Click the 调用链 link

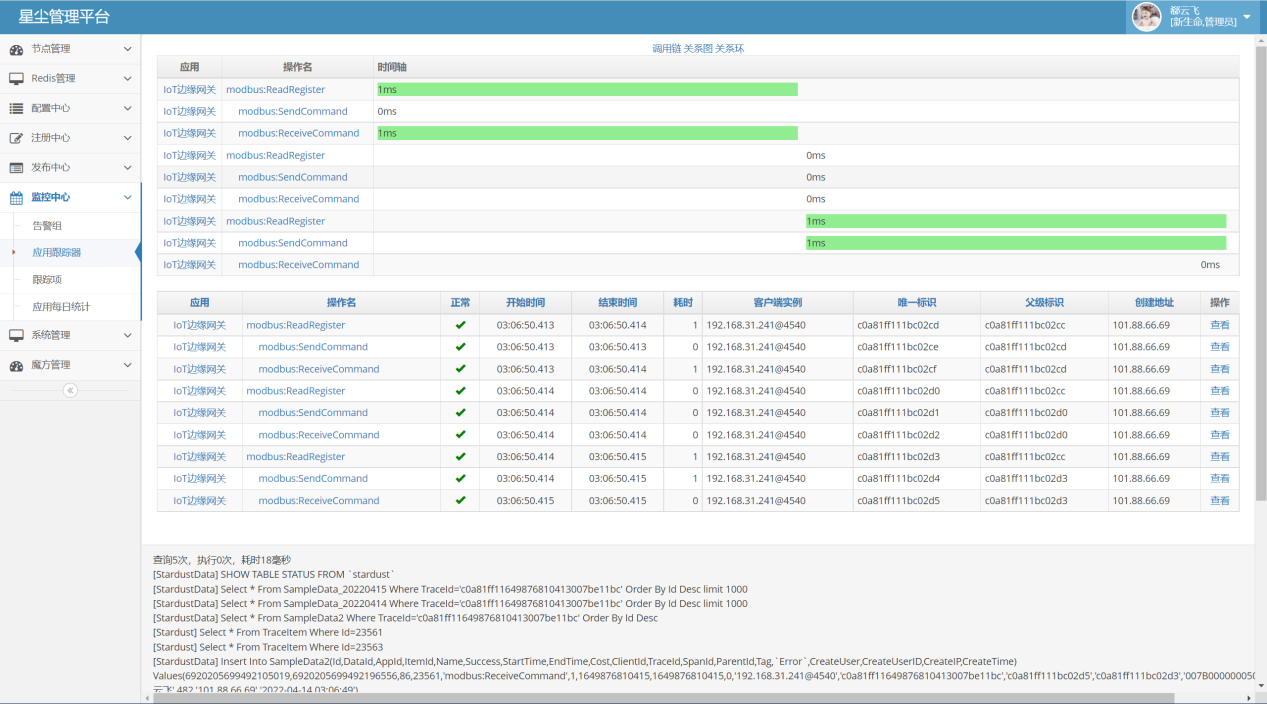point(666,48)
